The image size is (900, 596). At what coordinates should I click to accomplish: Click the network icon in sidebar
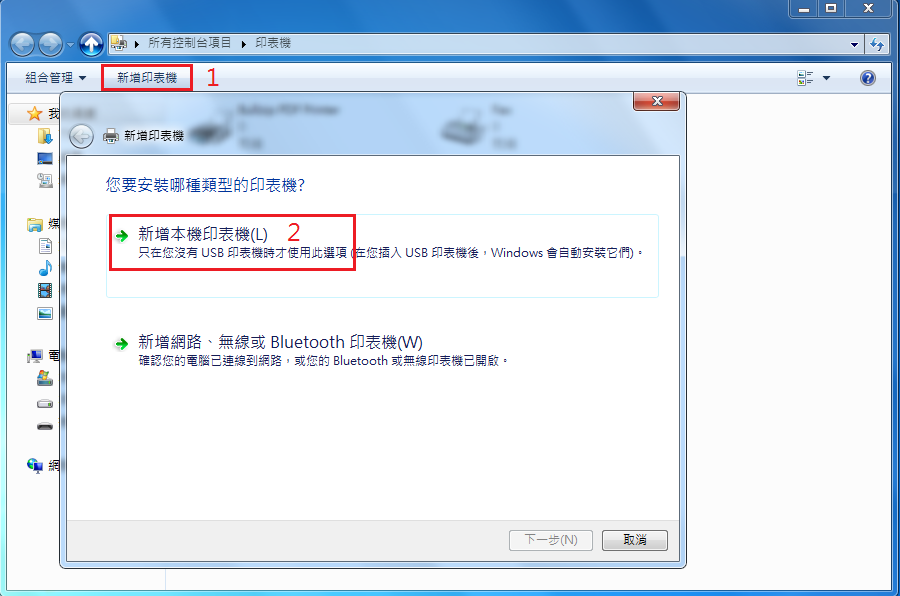[35, 465]
